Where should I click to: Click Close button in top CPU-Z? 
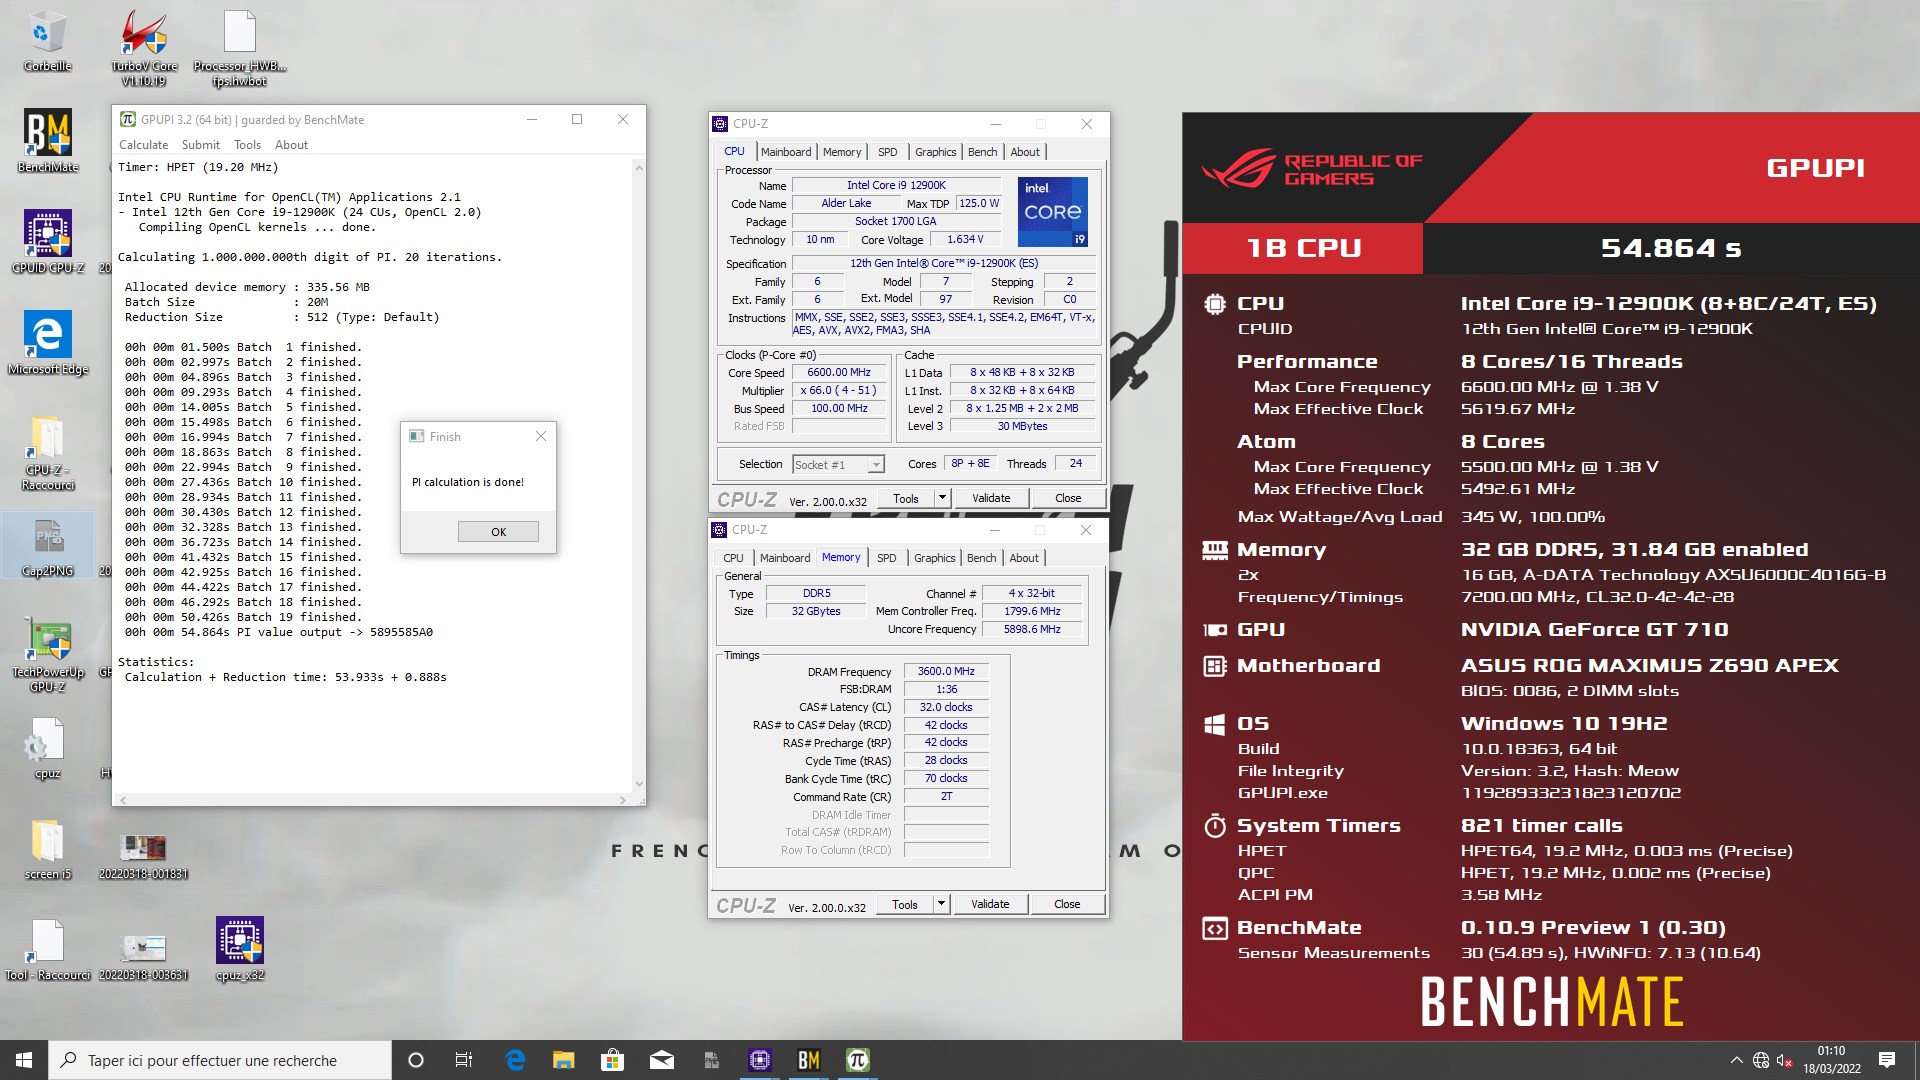point(1068,498)
